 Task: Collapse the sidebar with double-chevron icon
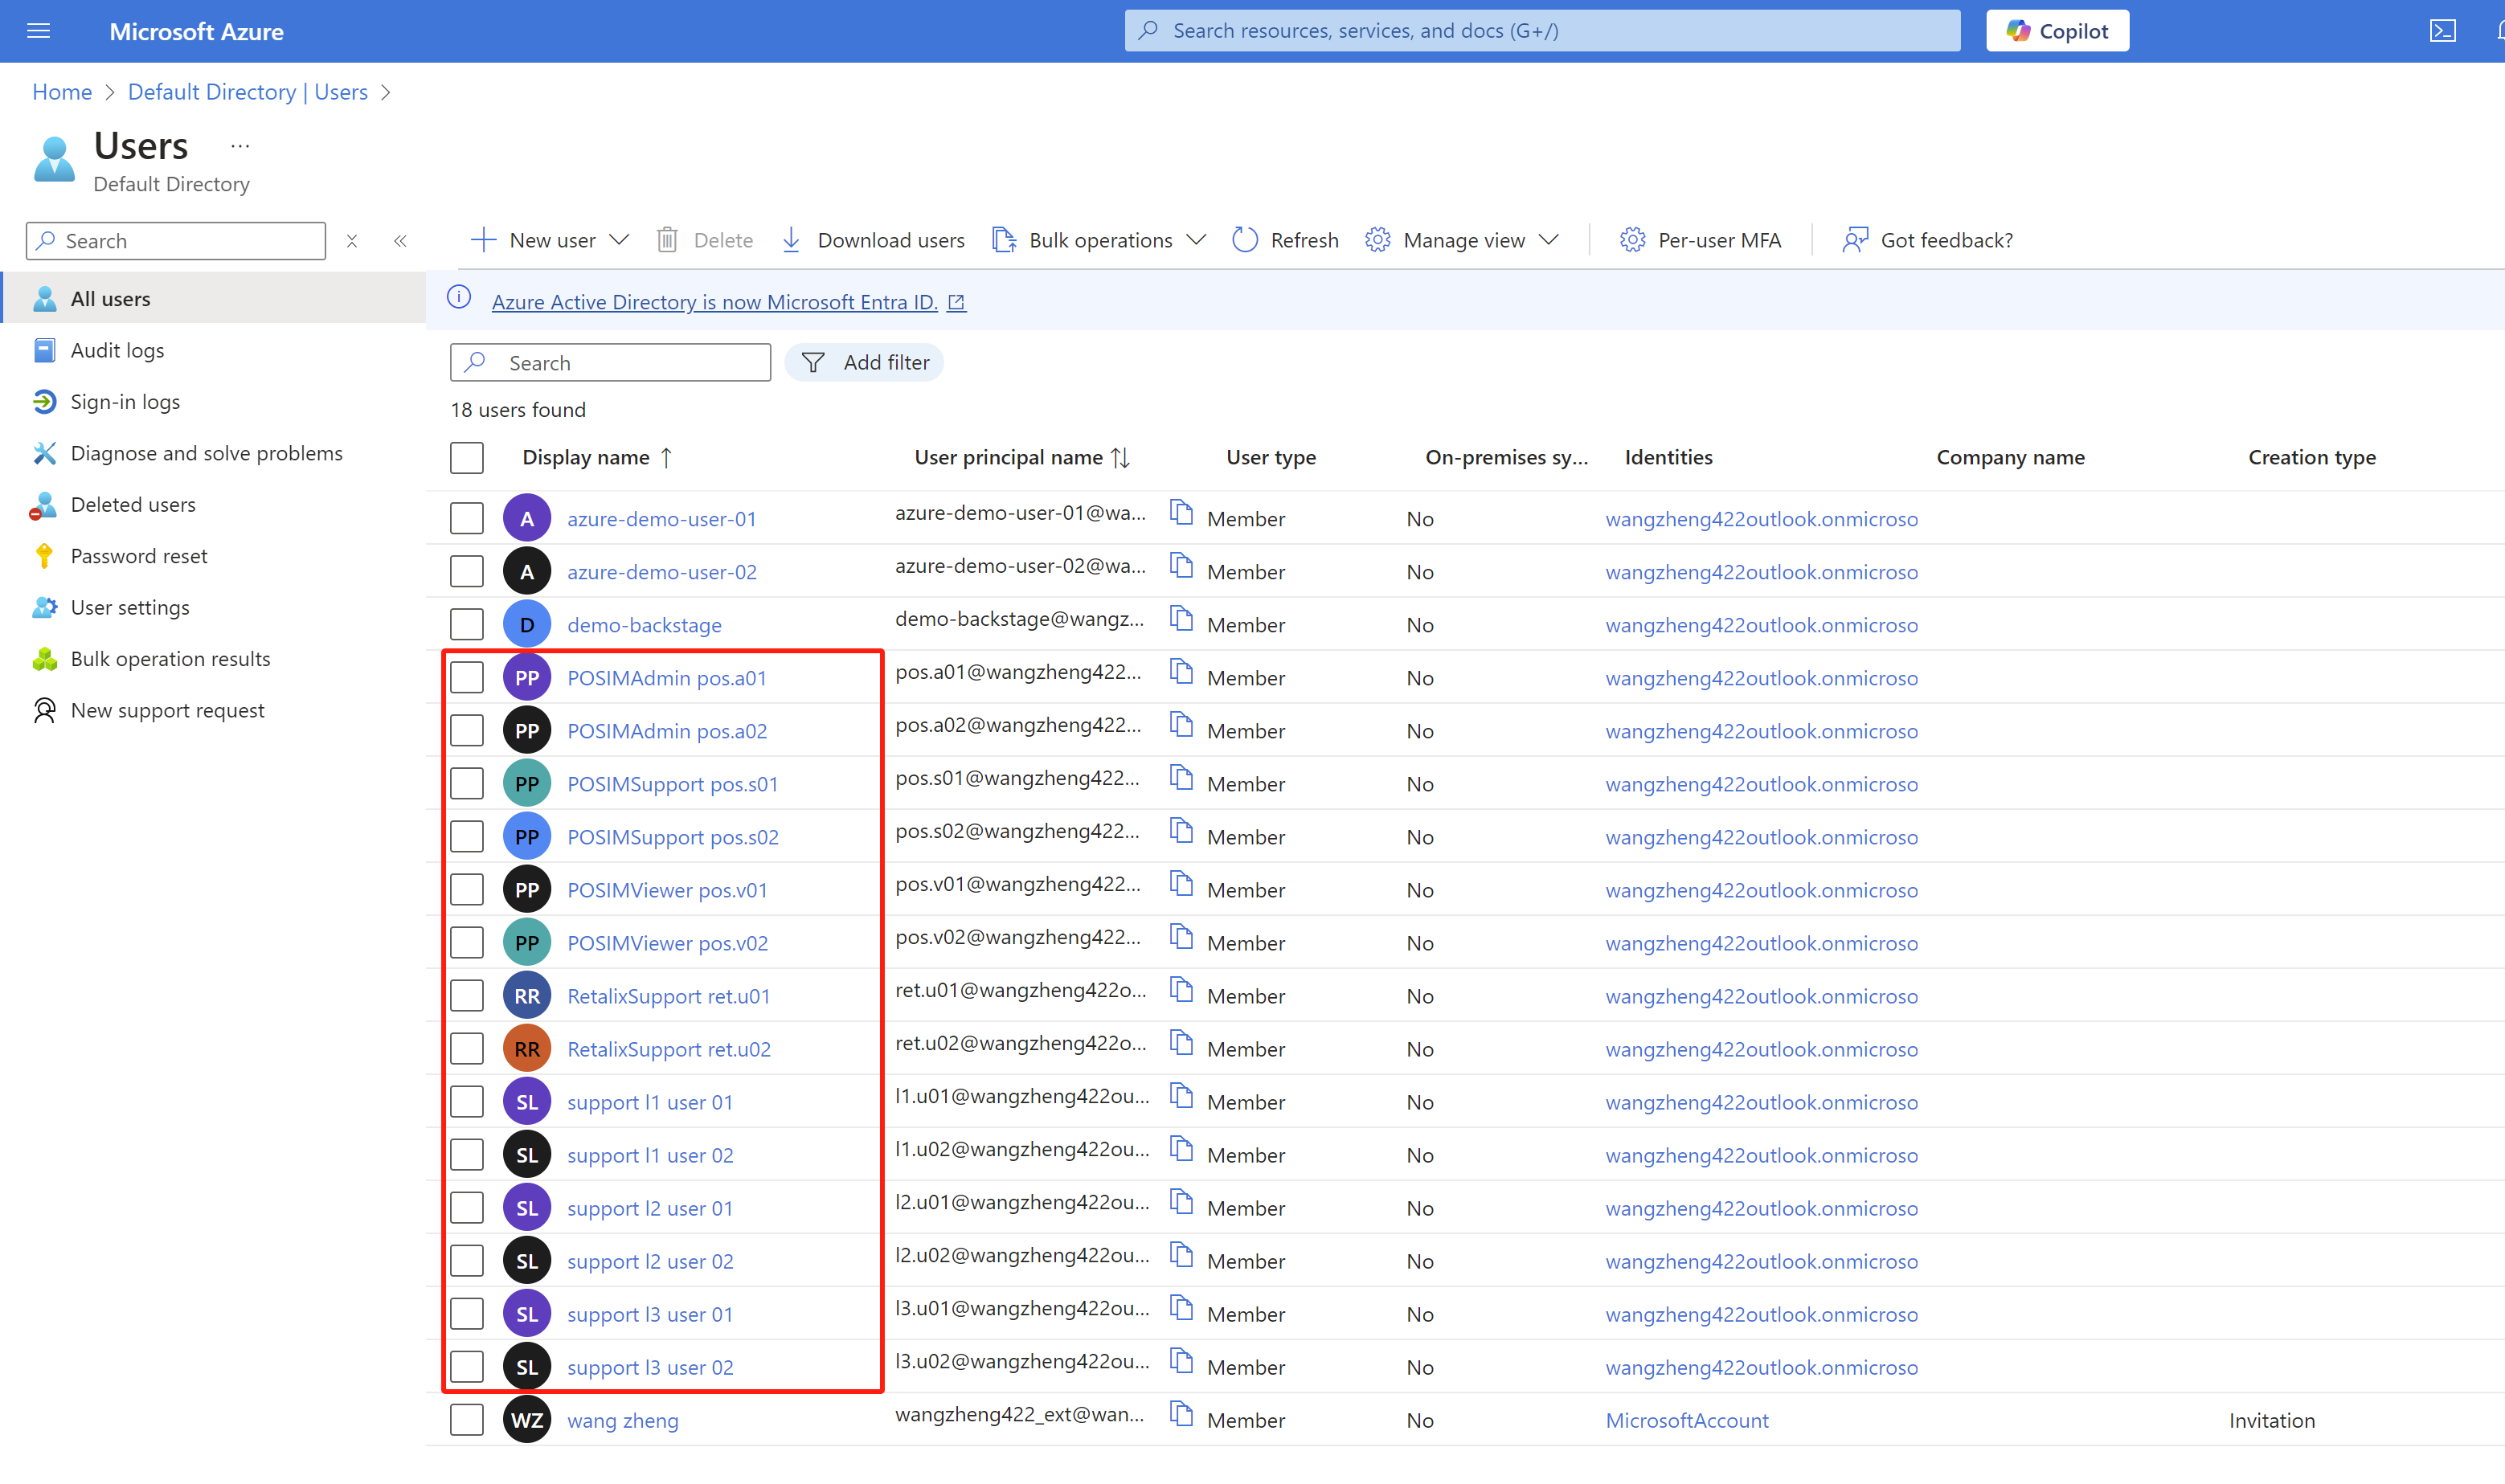400,241
